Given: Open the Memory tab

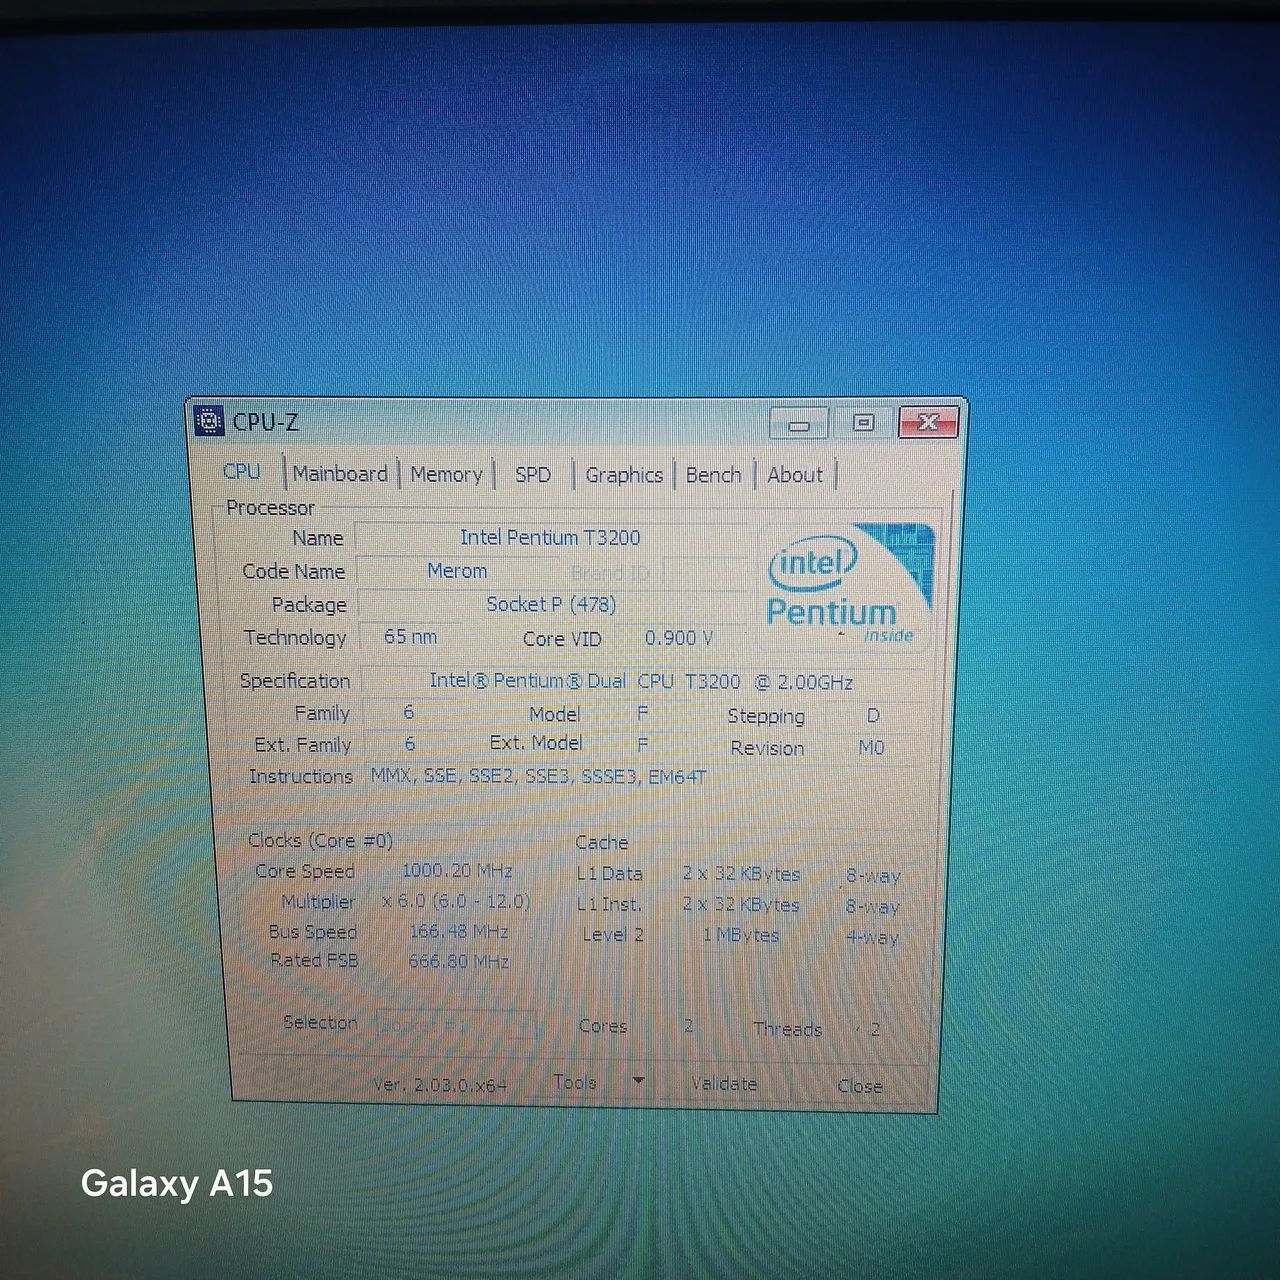Looking at the screenshot, I should (x=446, y=475).
